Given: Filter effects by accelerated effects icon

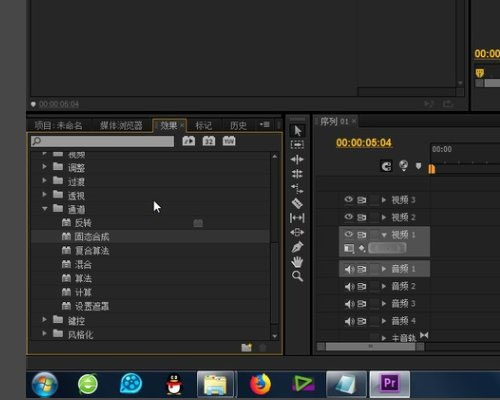Looking at the screenshot, I should [x=189, y=141].
